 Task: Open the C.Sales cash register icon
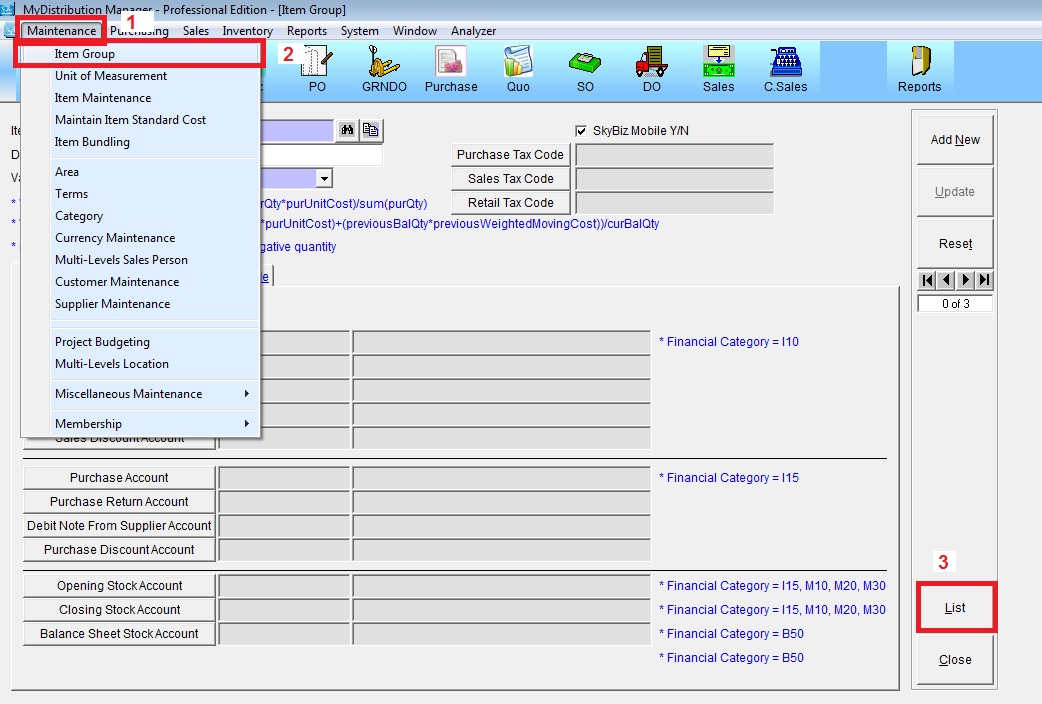coord(785,66)
